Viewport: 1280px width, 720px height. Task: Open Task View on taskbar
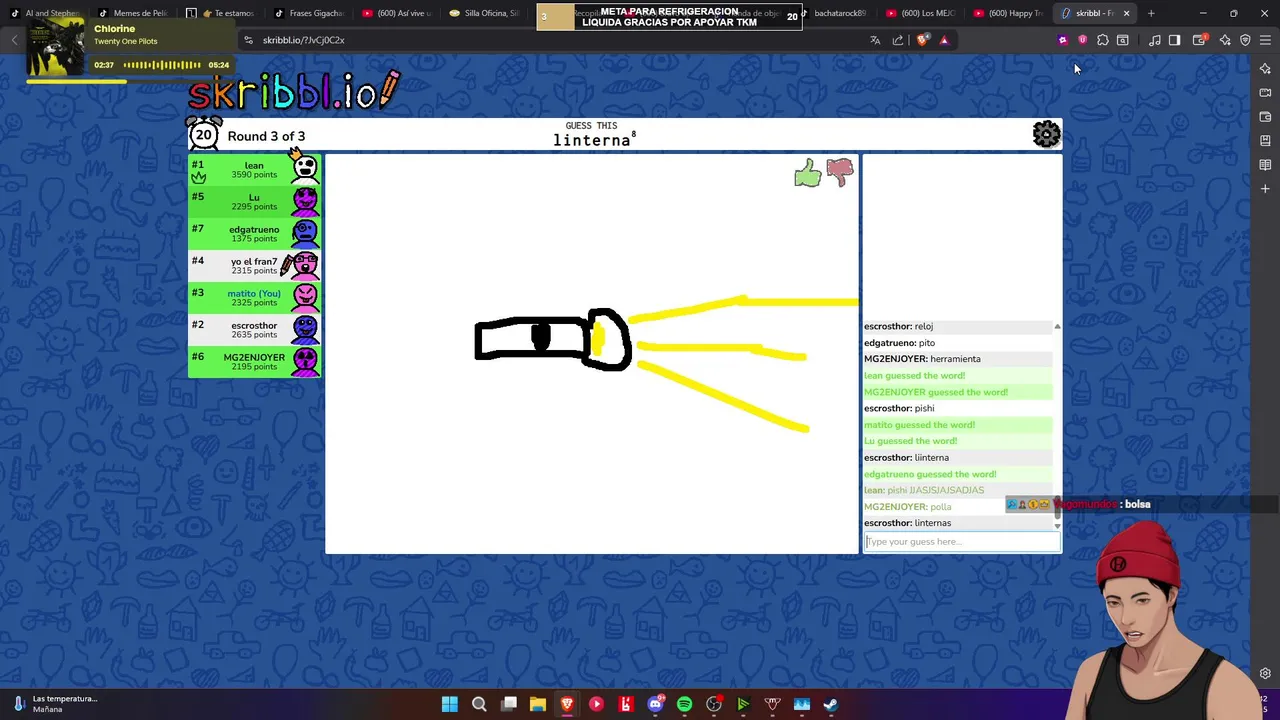pyautogui.click(x=508, y=704)
